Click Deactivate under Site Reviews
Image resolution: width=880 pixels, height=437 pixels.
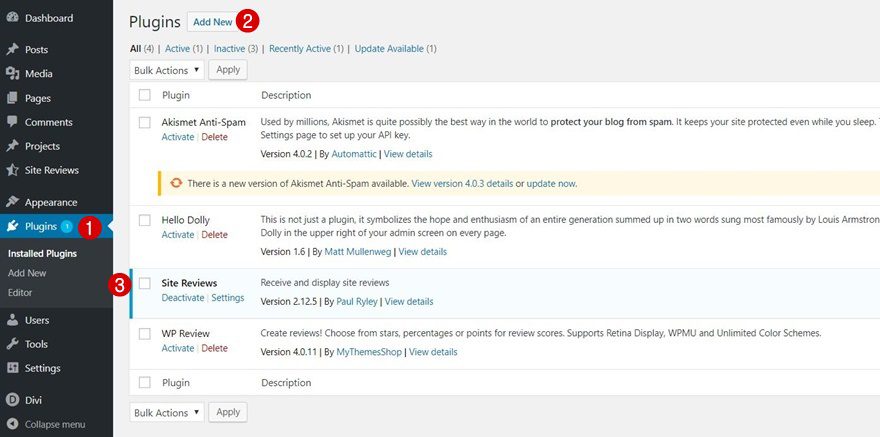(183, 298)
